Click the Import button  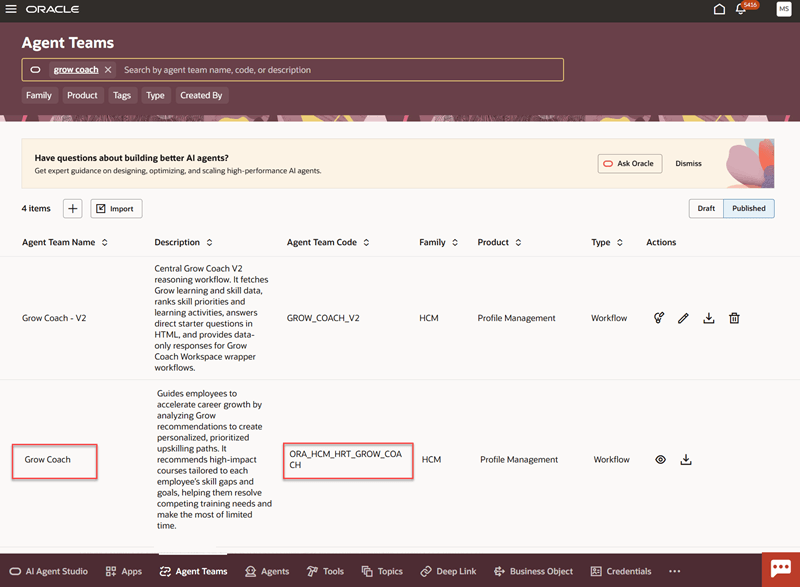[116, 209]
